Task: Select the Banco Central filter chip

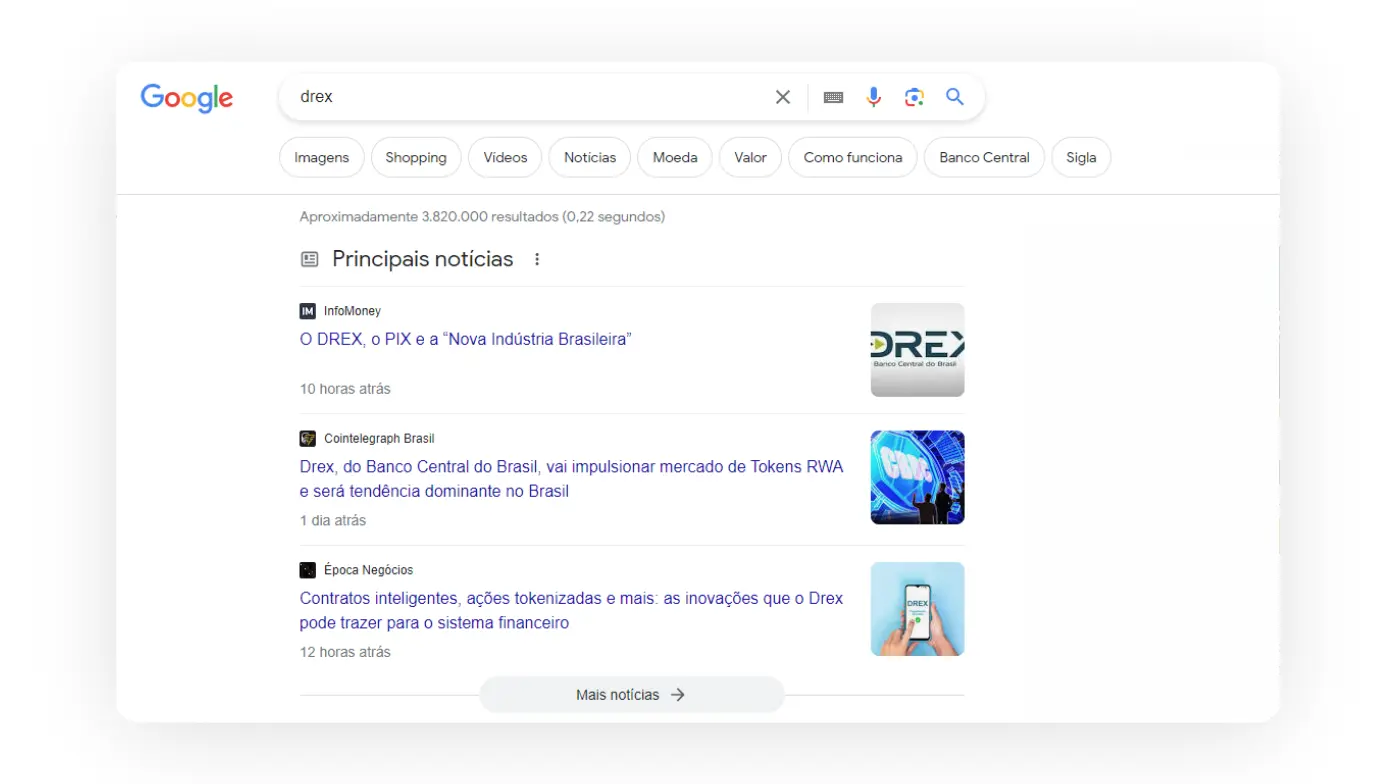Action: click(x=983, y=157)
